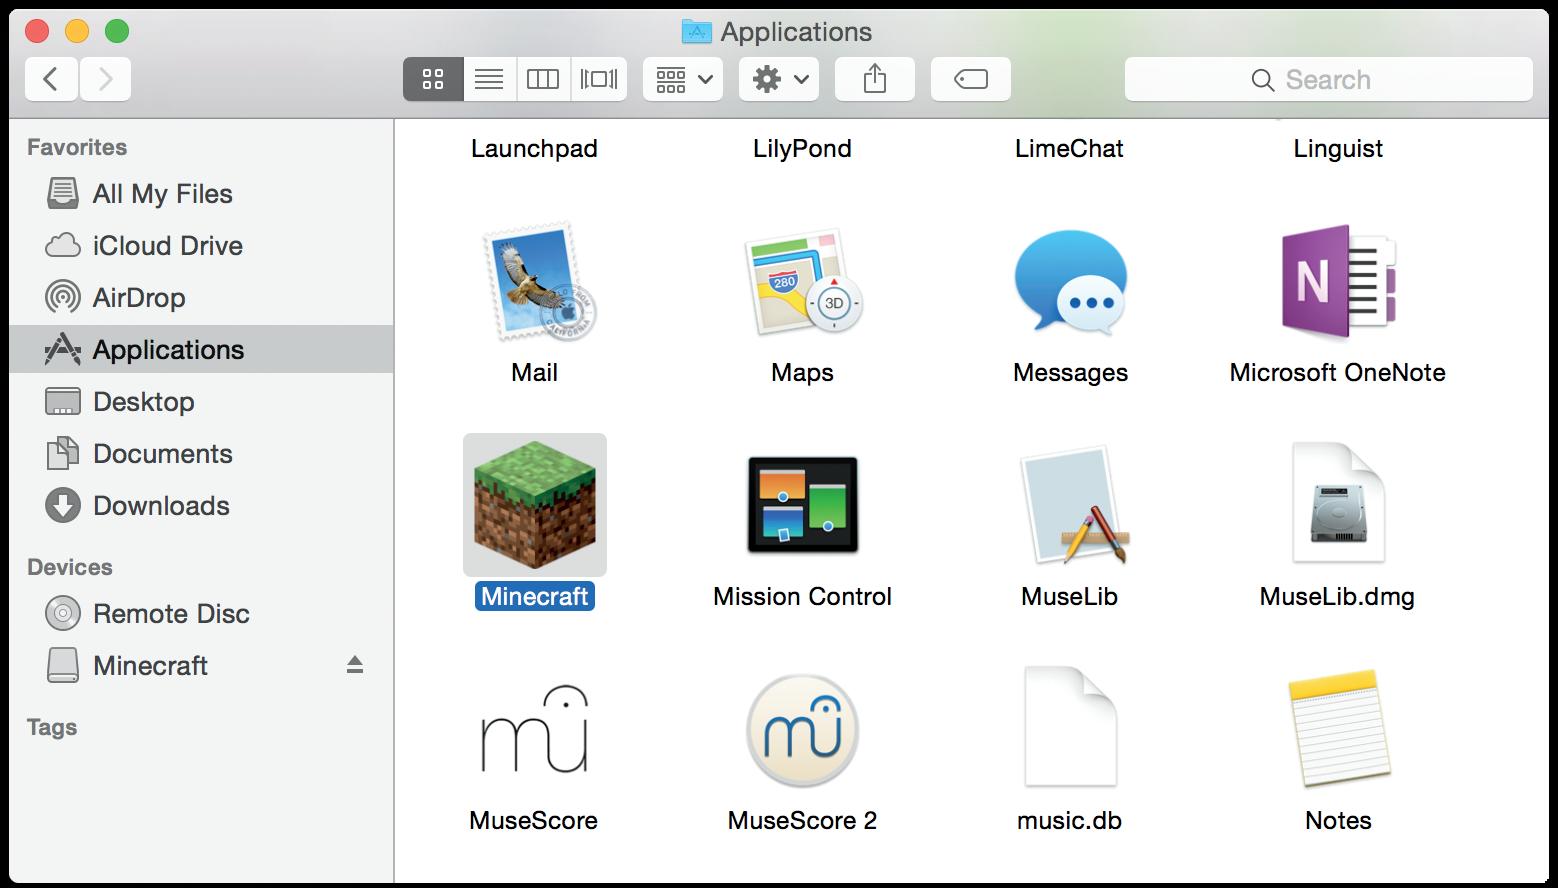Select the Minecraft volume under Devices
The width and height of the screenshot is (1558, 888).
pyautogui.click(x=201, y=666)
